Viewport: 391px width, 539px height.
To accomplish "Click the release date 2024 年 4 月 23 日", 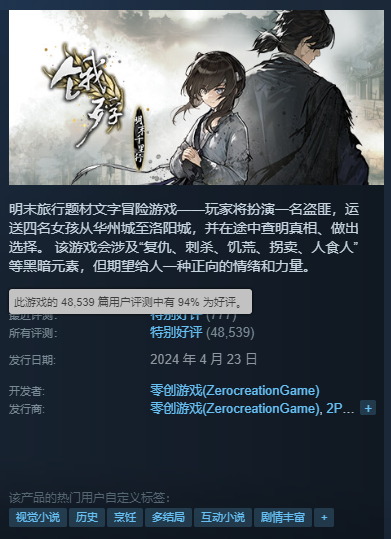I will [204, 359].
